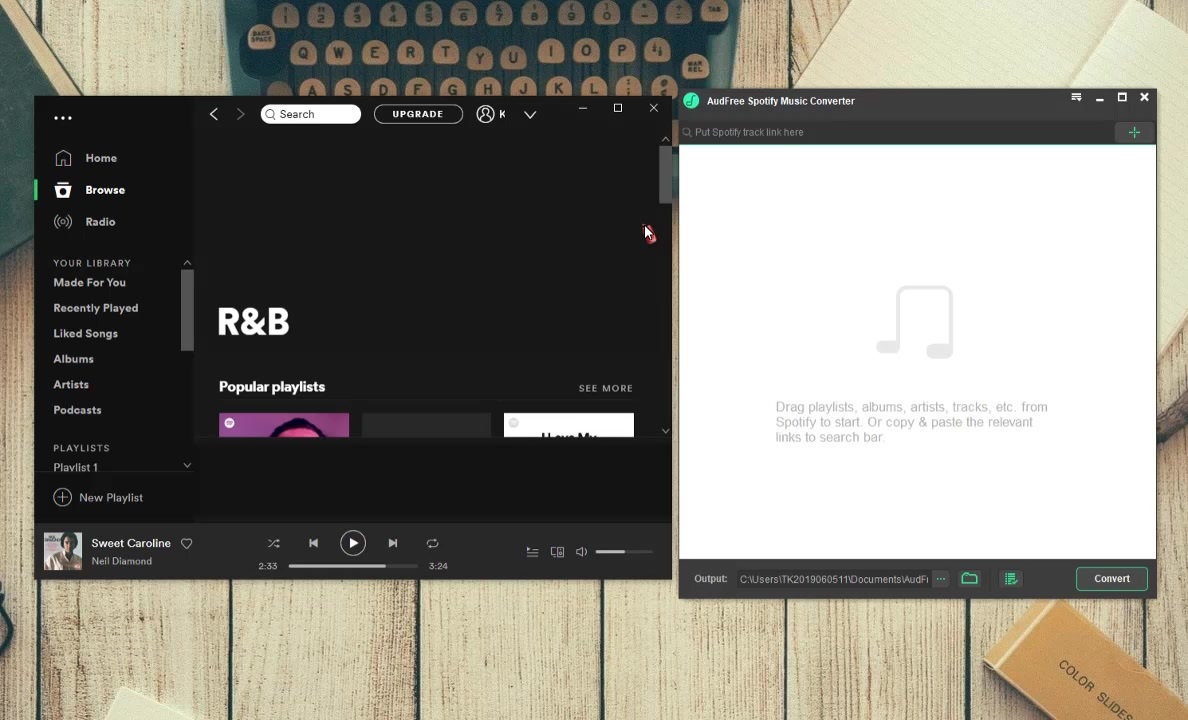Collapse the YOUR LIBRARY section
Image resolution: width=1188 pixels, height=720 pixels.
point(187,262)
